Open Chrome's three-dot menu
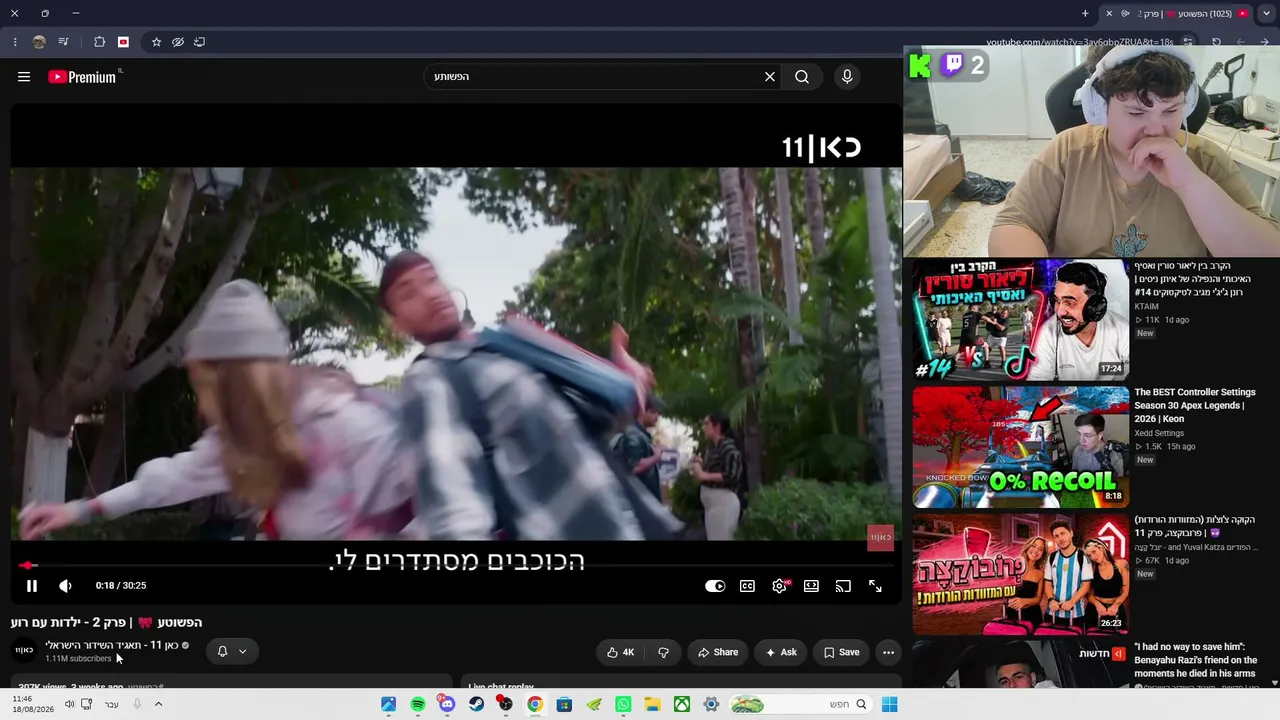 tap(15, 42)
